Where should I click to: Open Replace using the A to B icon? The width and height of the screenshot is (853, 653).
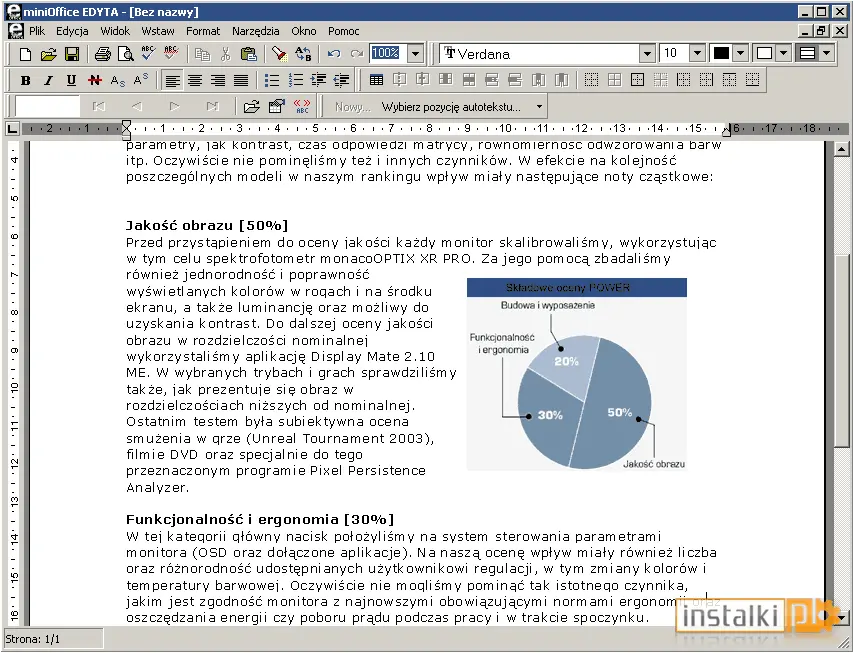[x=303, y=54]
